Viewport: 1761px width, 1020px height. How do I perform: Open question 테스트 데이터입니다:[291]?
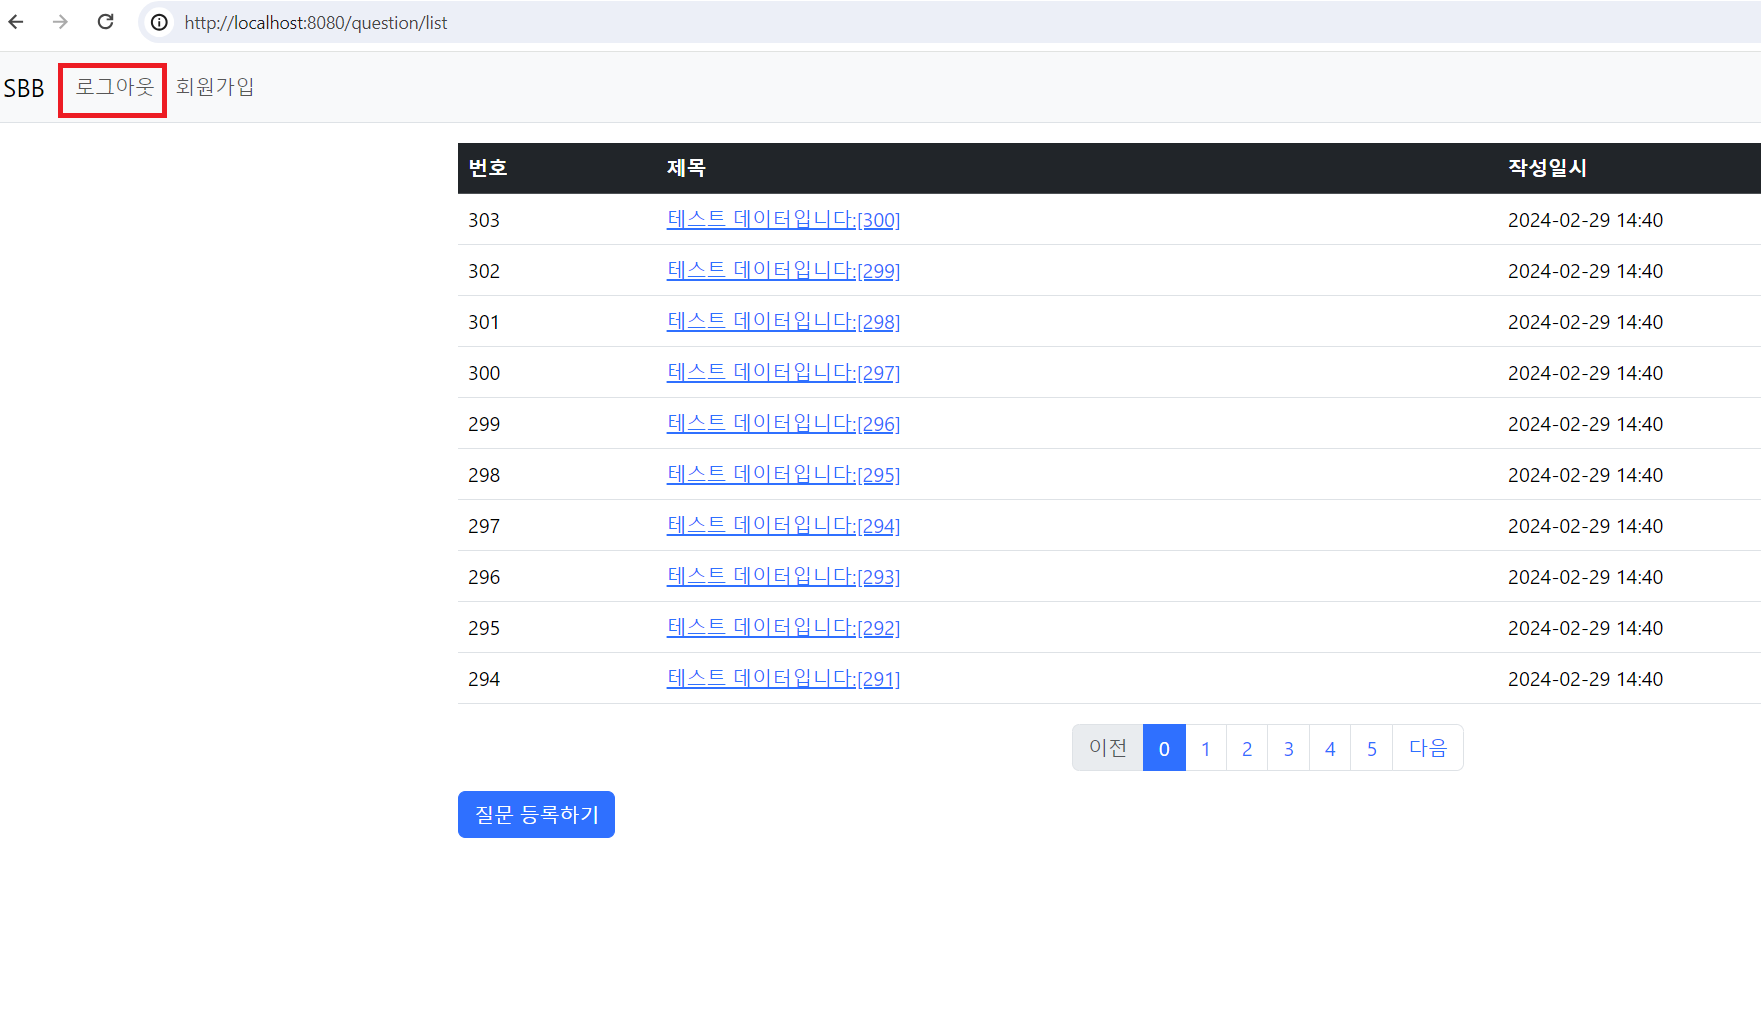[783, 678]
